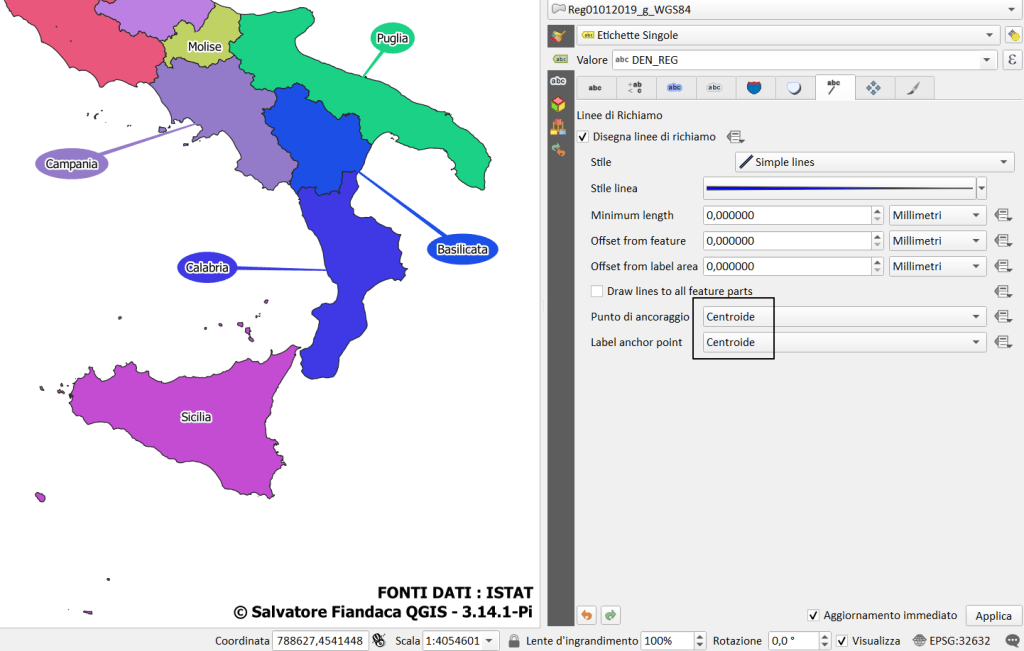Click the redo style arrow icon
Screen dimensions: 1024x651
610,615
